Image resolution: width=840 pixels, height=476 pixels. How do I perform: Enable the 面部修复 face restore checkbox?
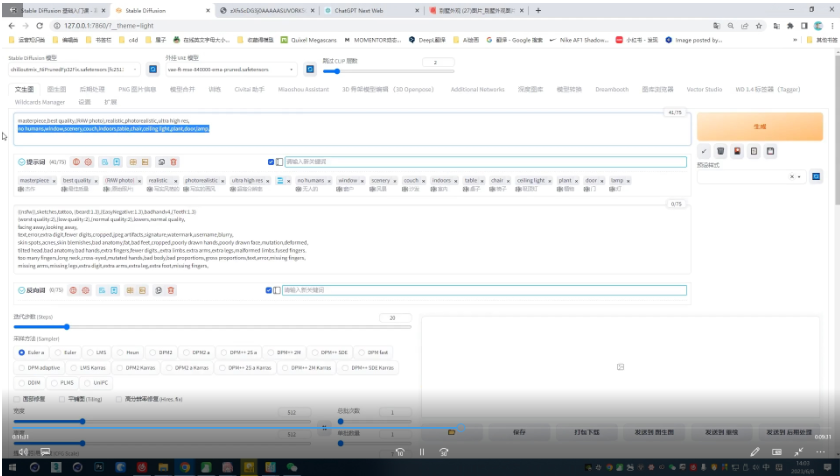(x=17, y=399)
